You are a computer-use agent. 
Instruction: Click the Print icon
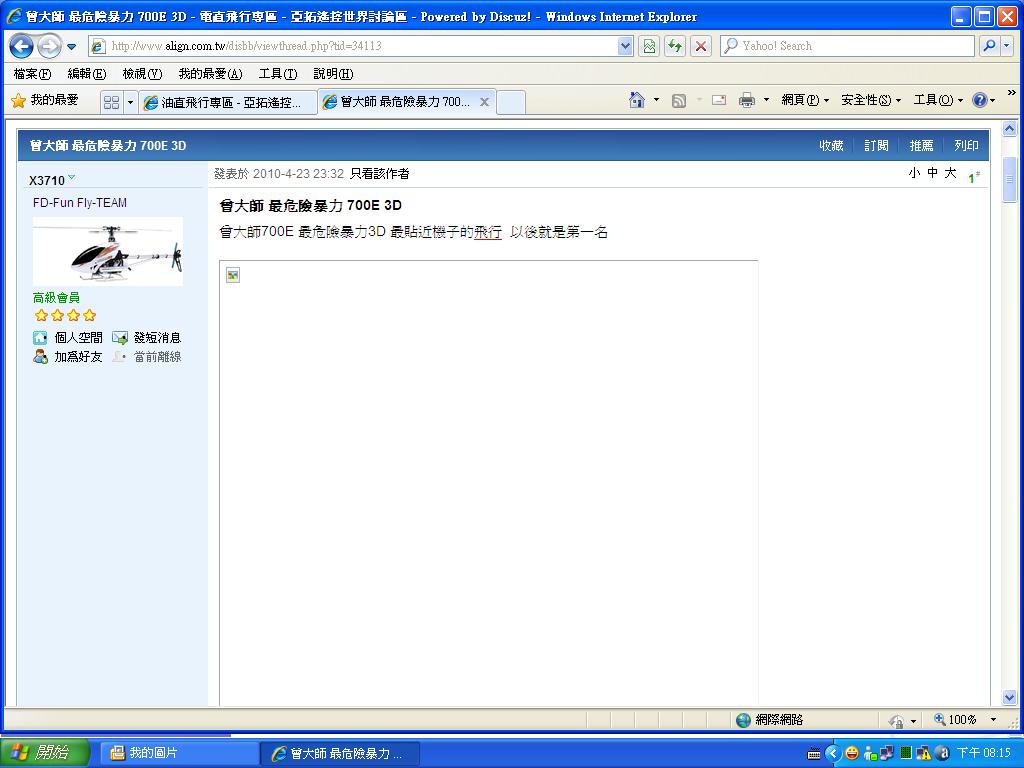pos(746,100)
